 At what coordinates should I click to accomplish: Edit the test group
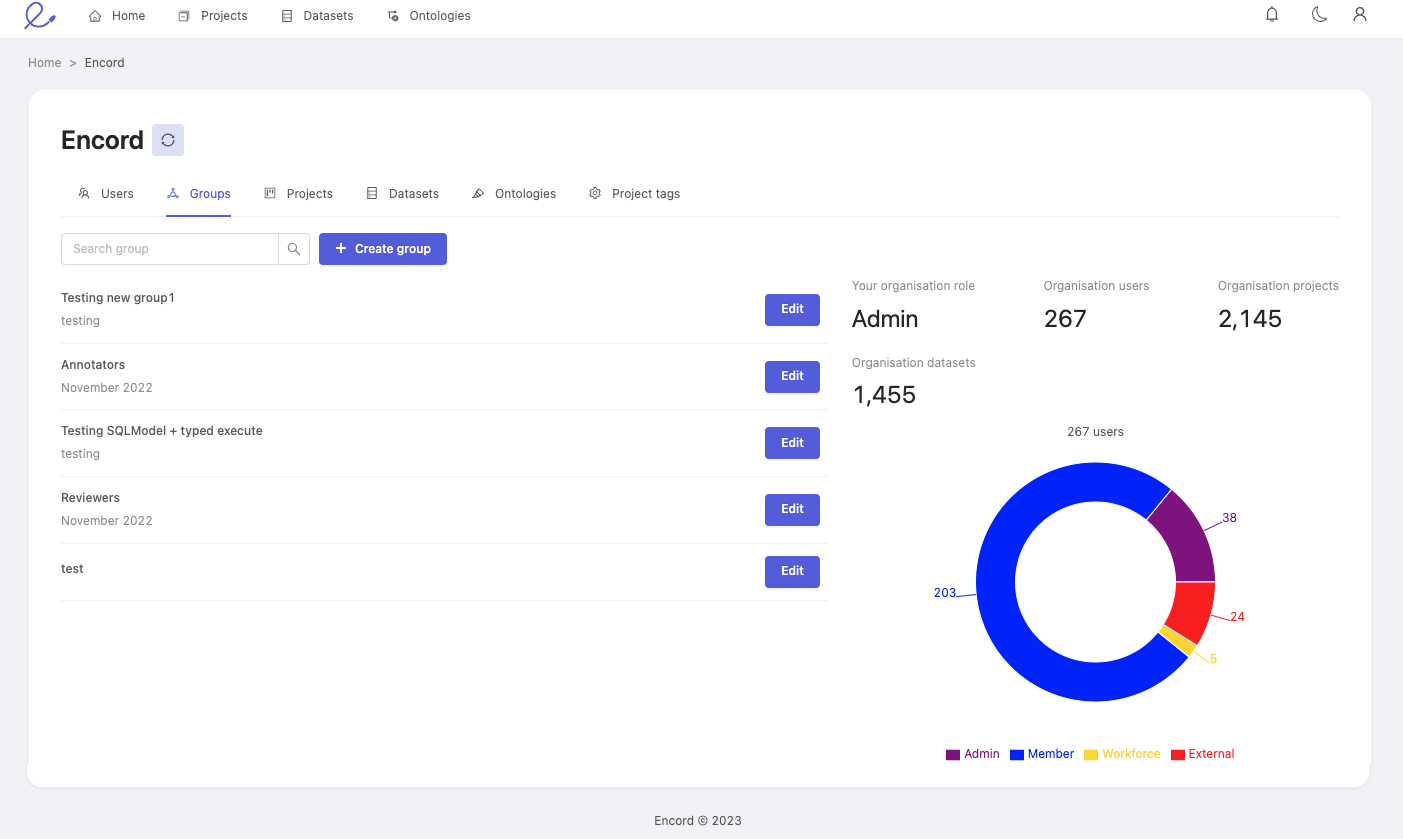[792, 572]
